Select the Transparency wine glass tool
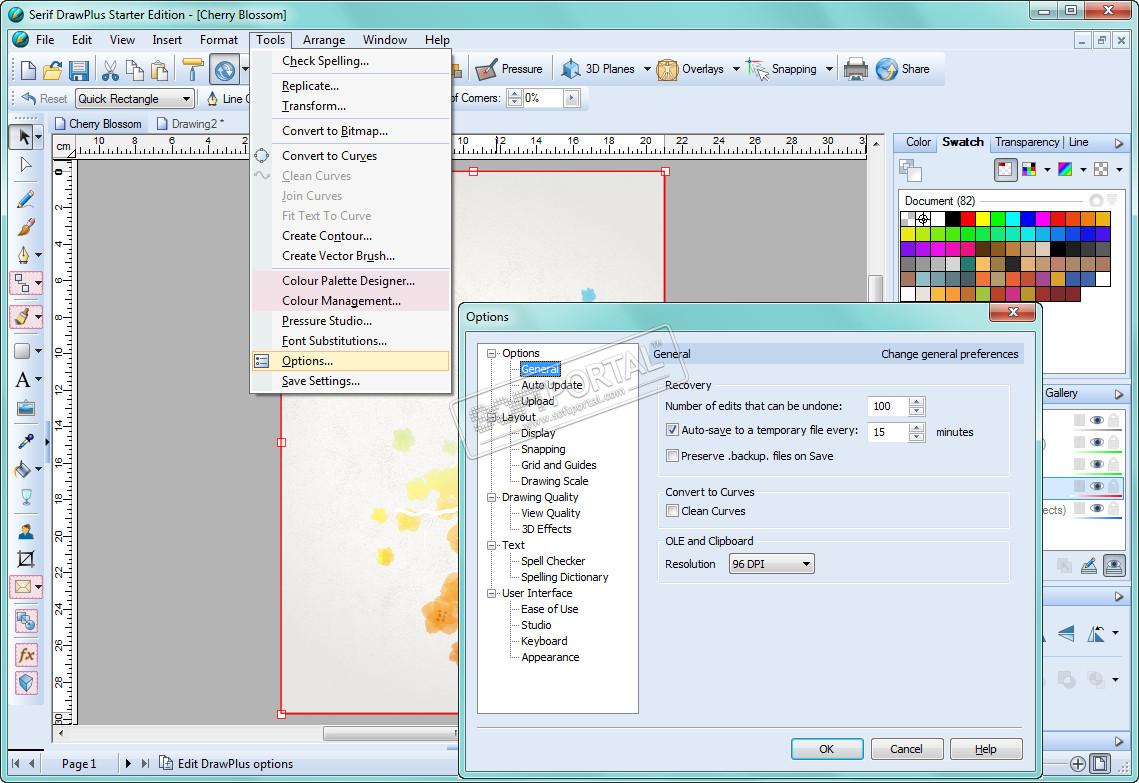Screen dimensions: 1139x783 25,498
